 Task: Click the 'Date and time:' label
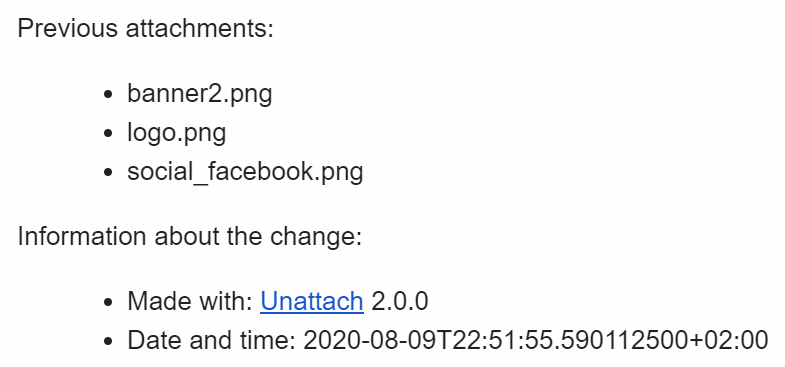point(212,340)
